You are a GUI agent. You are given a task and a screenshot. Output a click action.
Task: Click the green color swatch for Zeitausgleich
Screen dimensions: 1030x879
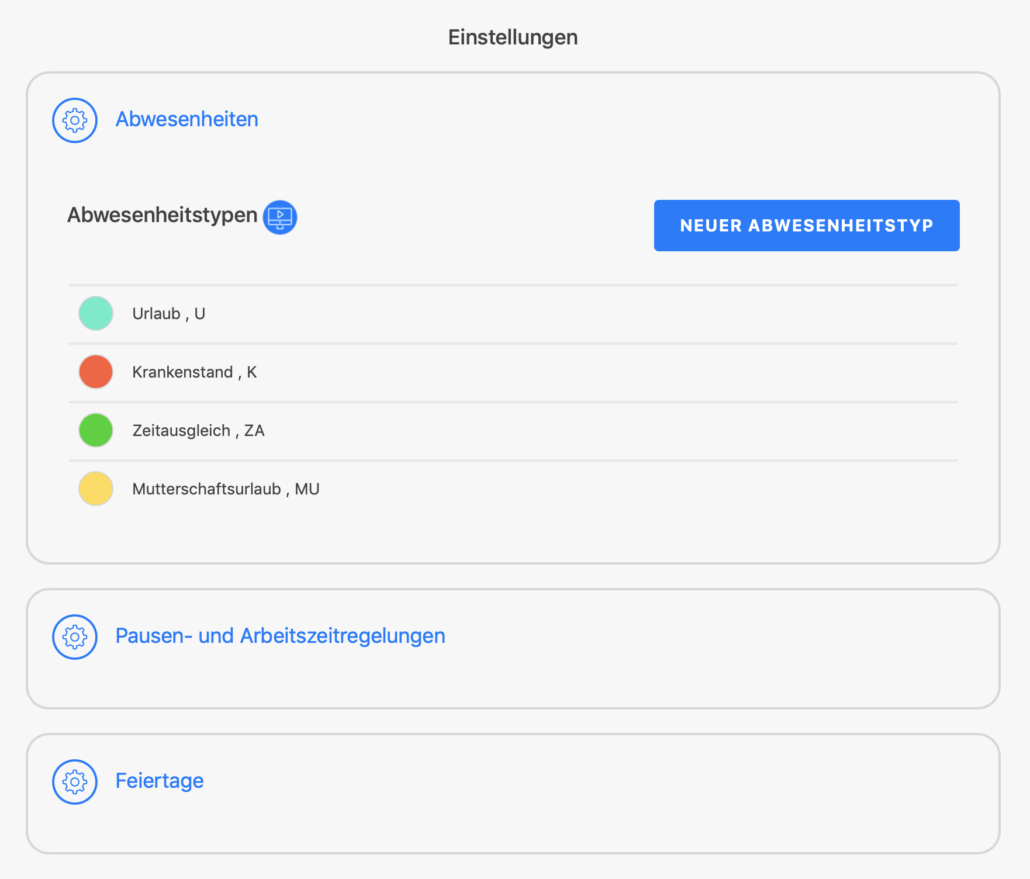point(96,430)
